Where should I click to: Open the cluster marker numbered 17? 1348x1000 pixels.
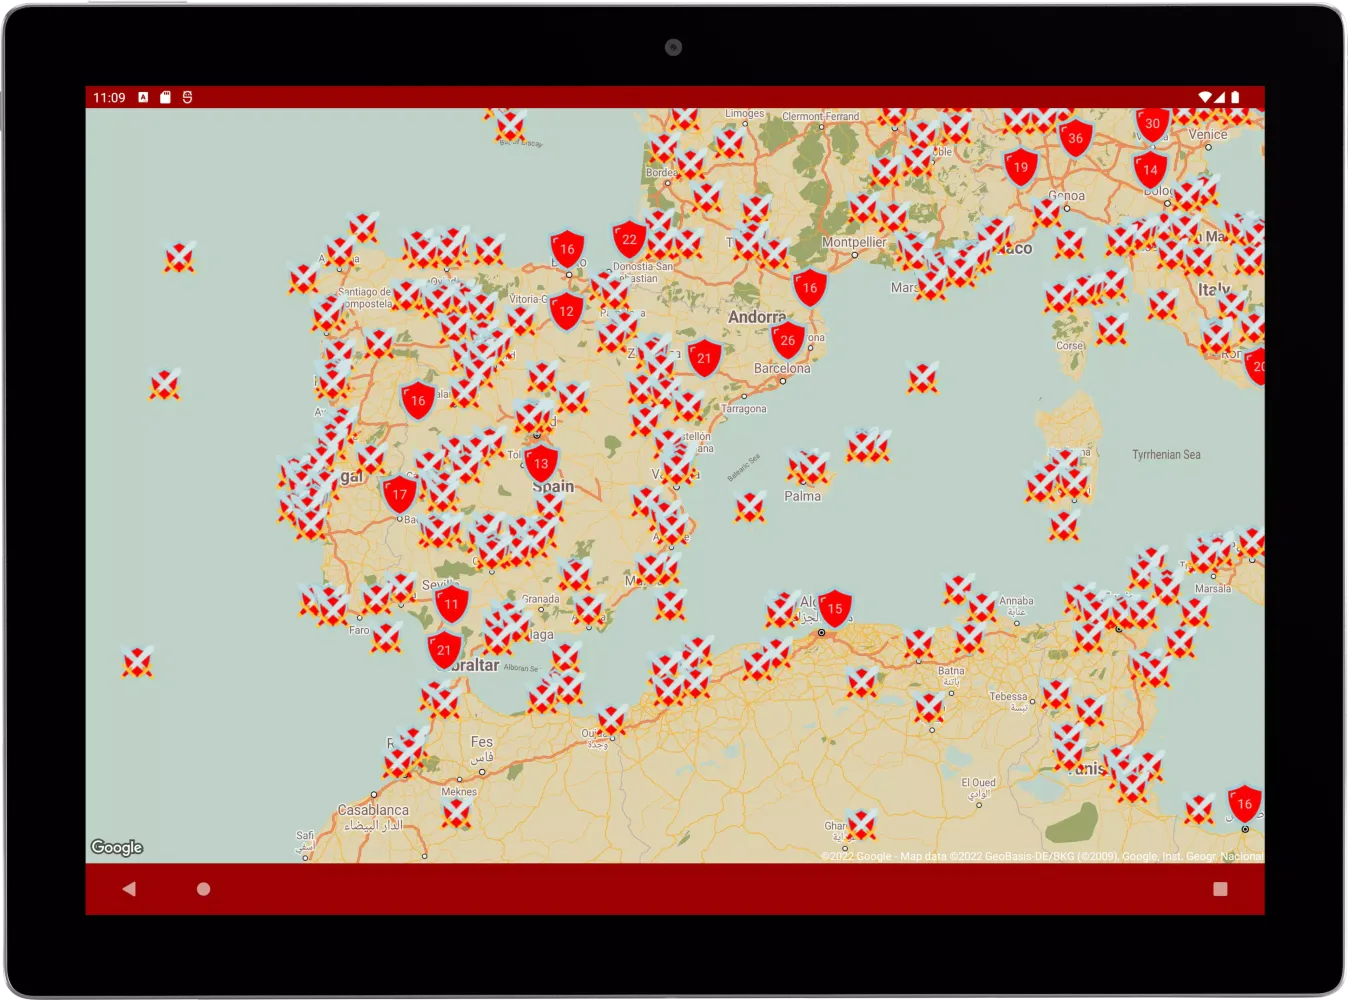coord(400,495)
